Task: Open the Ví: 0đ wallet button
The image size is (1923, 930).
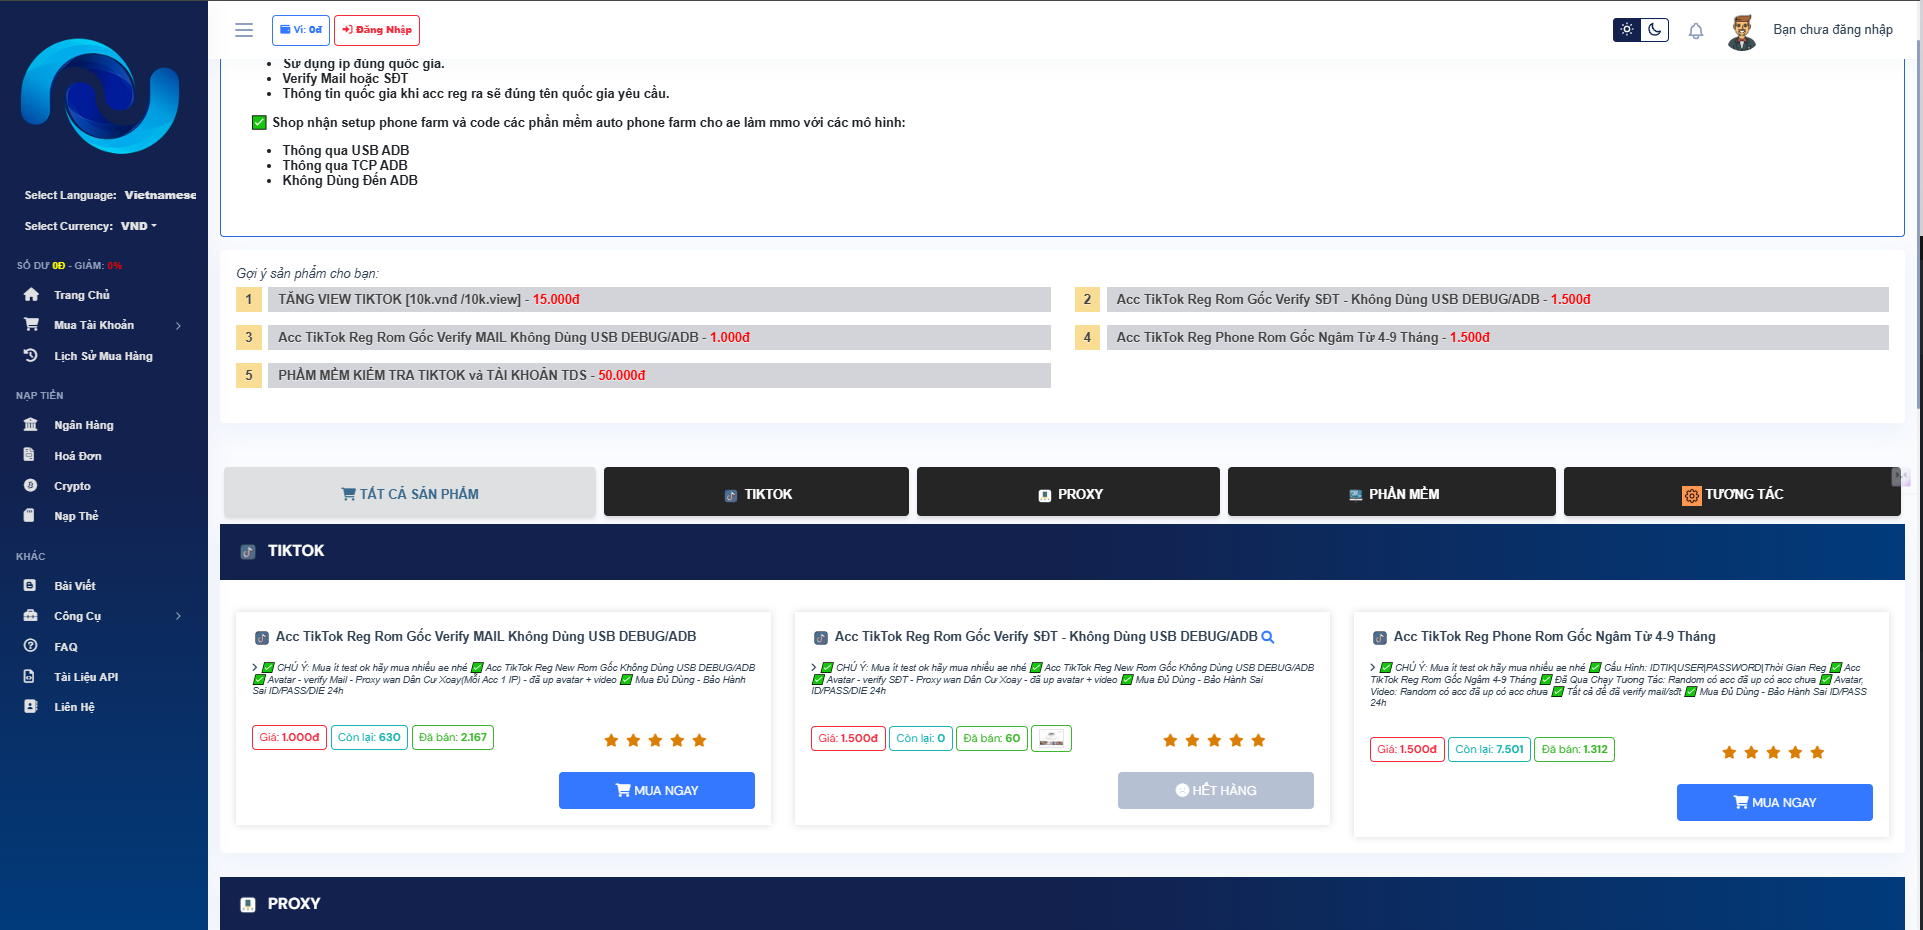Action: pos(301,30)
